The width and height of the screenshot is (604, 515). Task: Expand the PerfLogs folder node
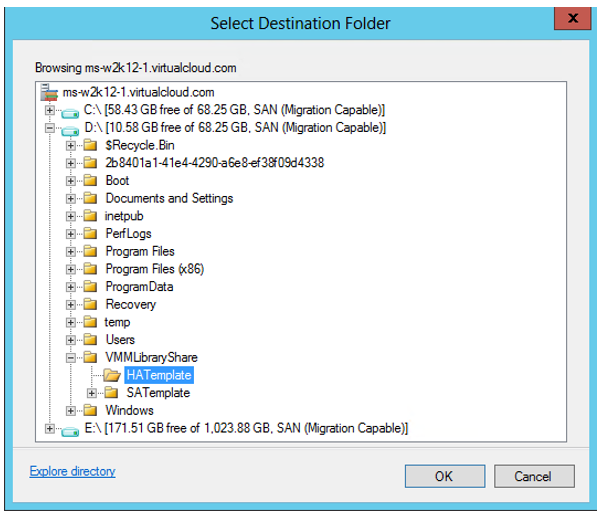click(70, 234)
